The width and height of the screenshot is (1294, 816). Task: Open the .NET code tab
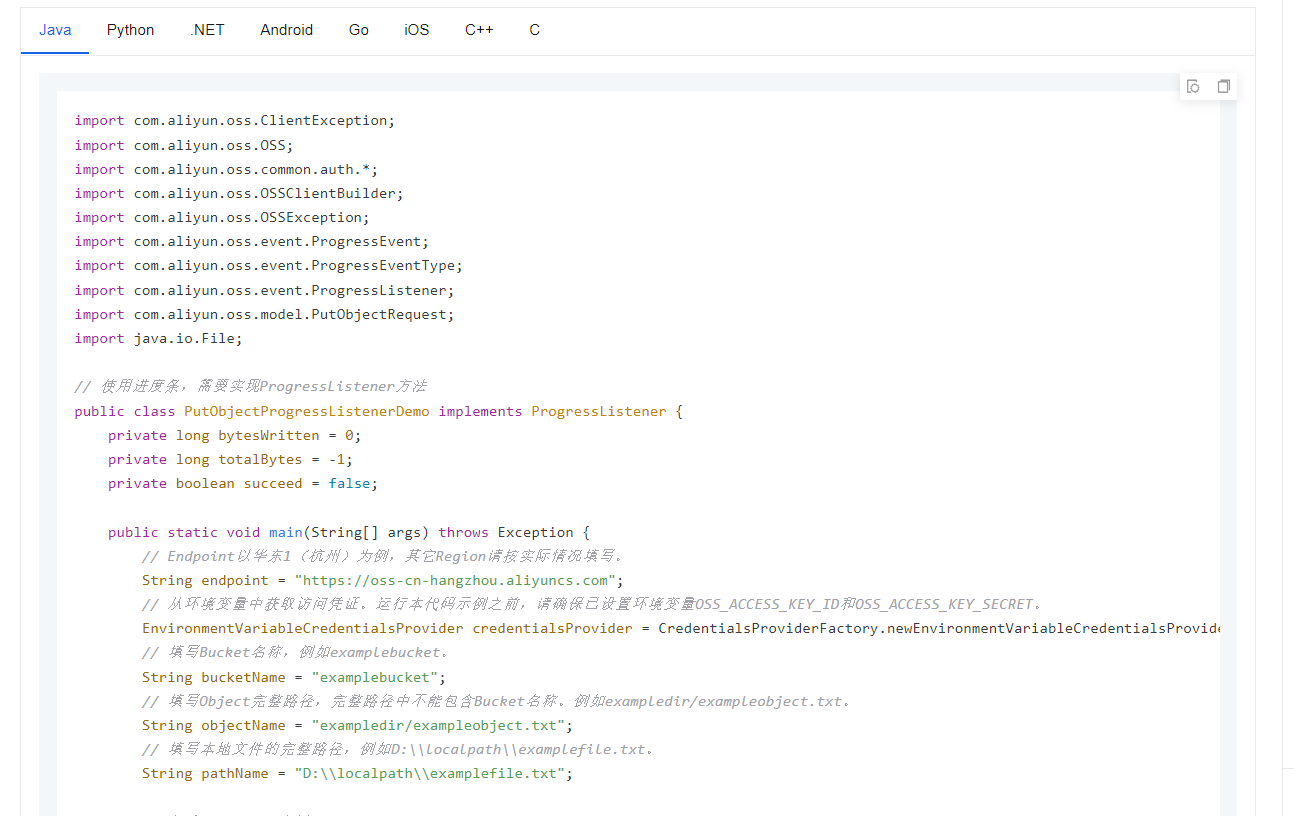pyautogui.click(x=207, y=30)
